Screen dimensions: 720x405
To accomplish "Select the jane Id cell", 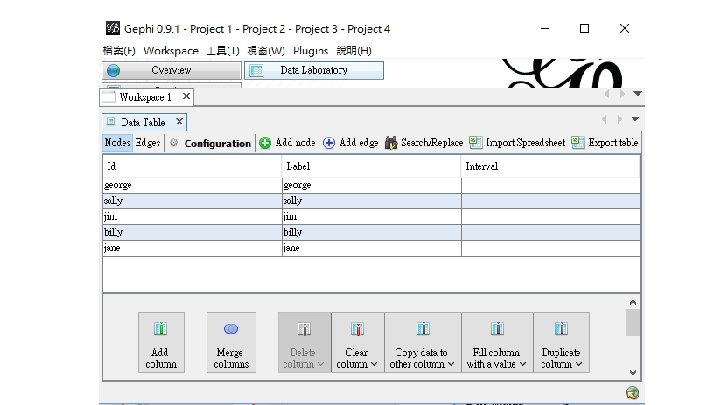I will point(192,248).
